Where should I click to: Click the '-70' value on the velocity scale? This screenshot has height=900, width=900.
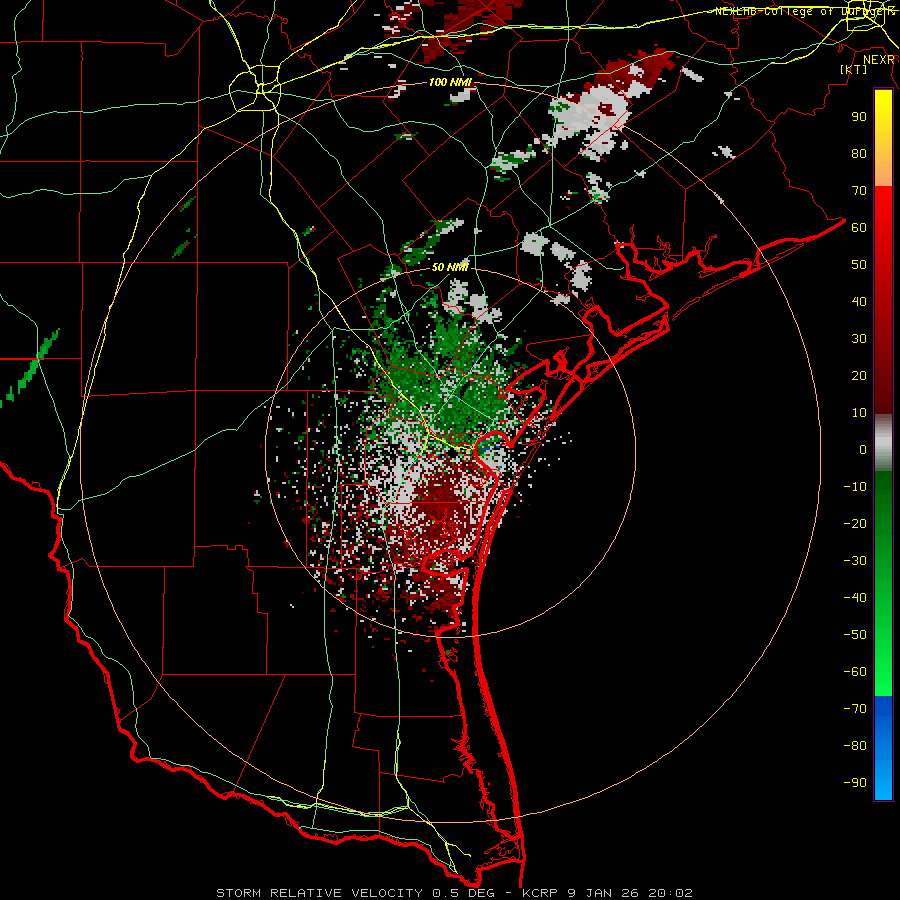(x=855, y=709)
